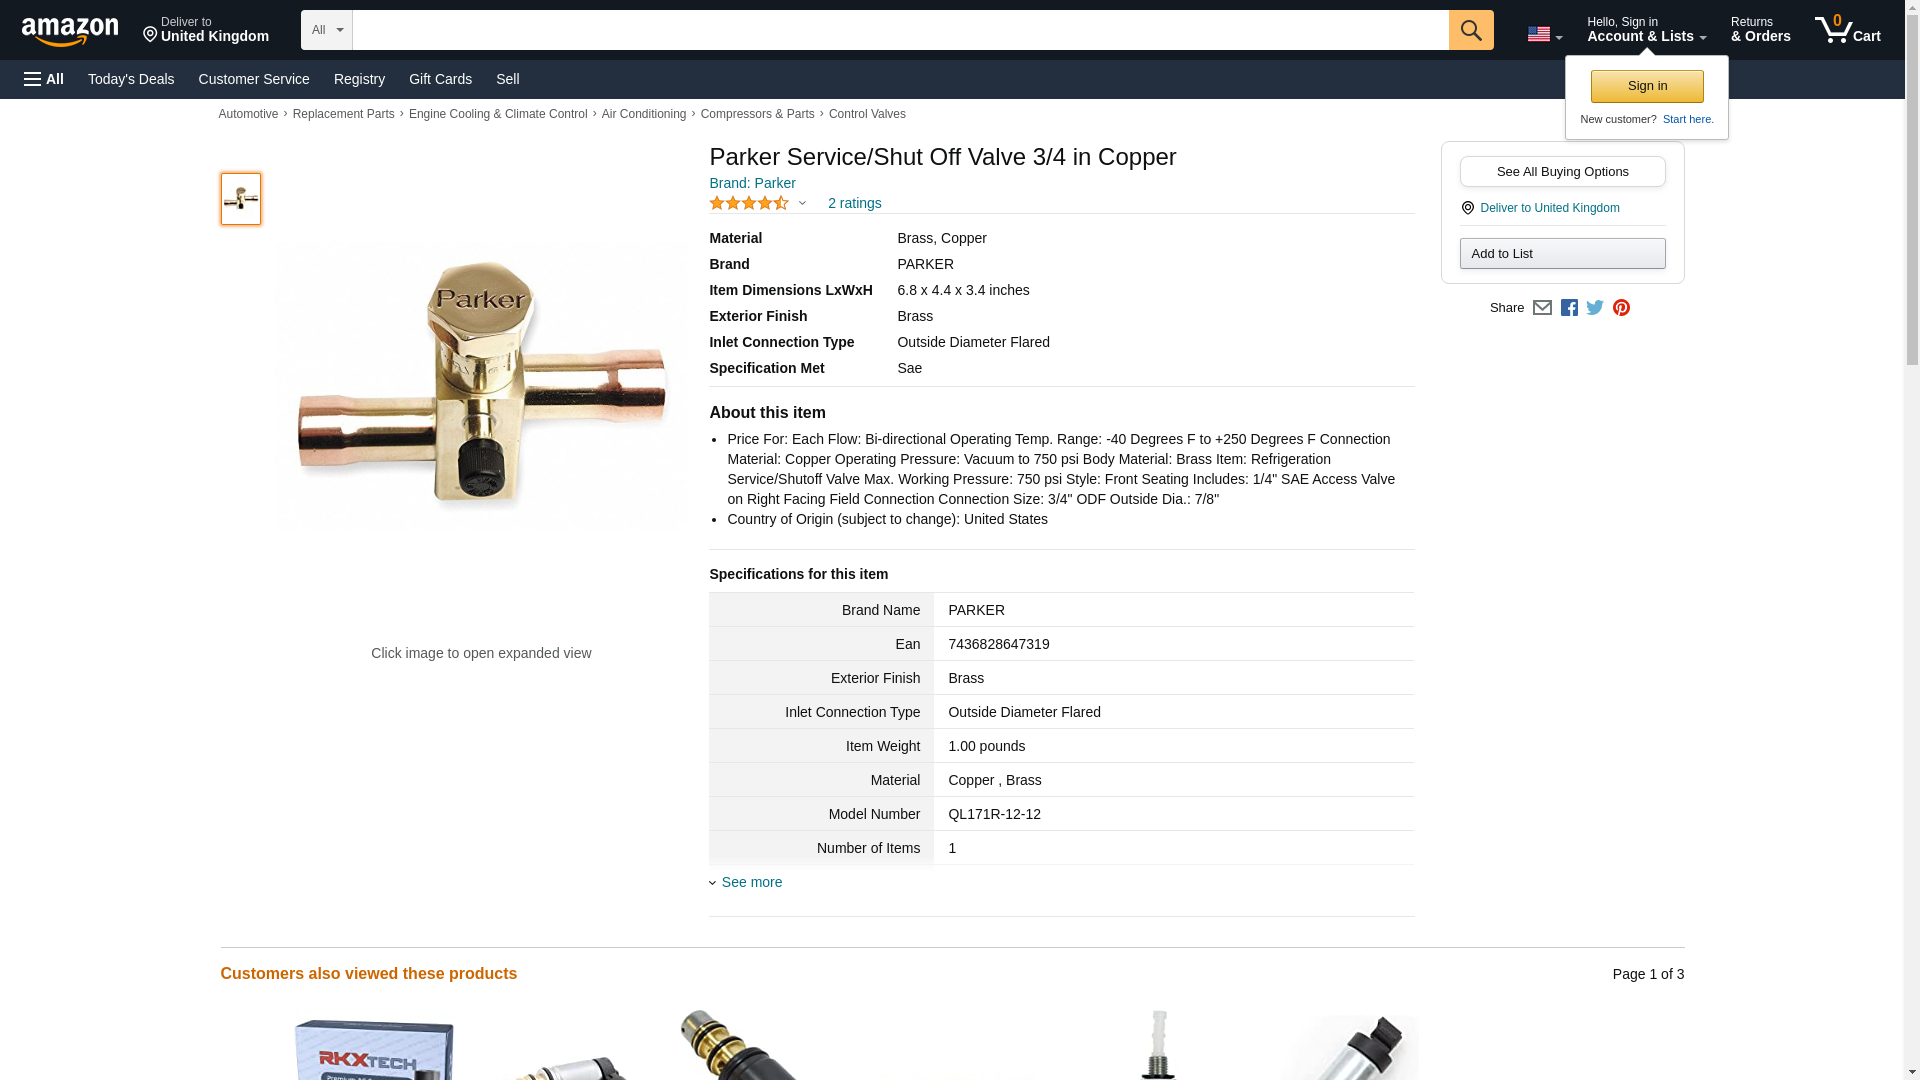
Task: Click the Sign in button
Action: point(1647,86)
